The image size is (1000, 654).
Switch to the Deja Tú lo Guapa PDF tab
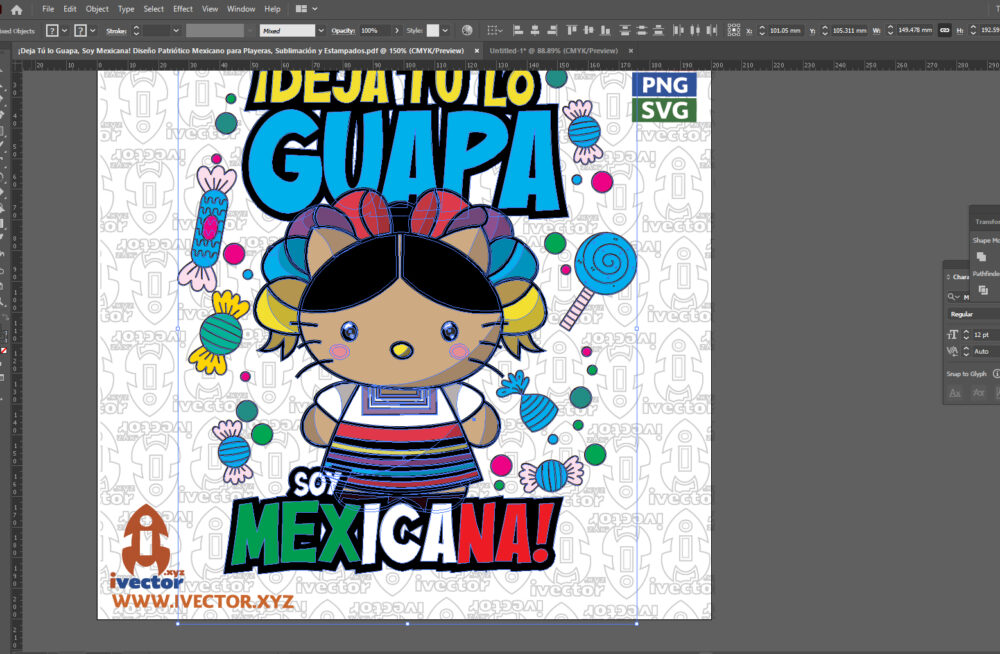point(240,51)
